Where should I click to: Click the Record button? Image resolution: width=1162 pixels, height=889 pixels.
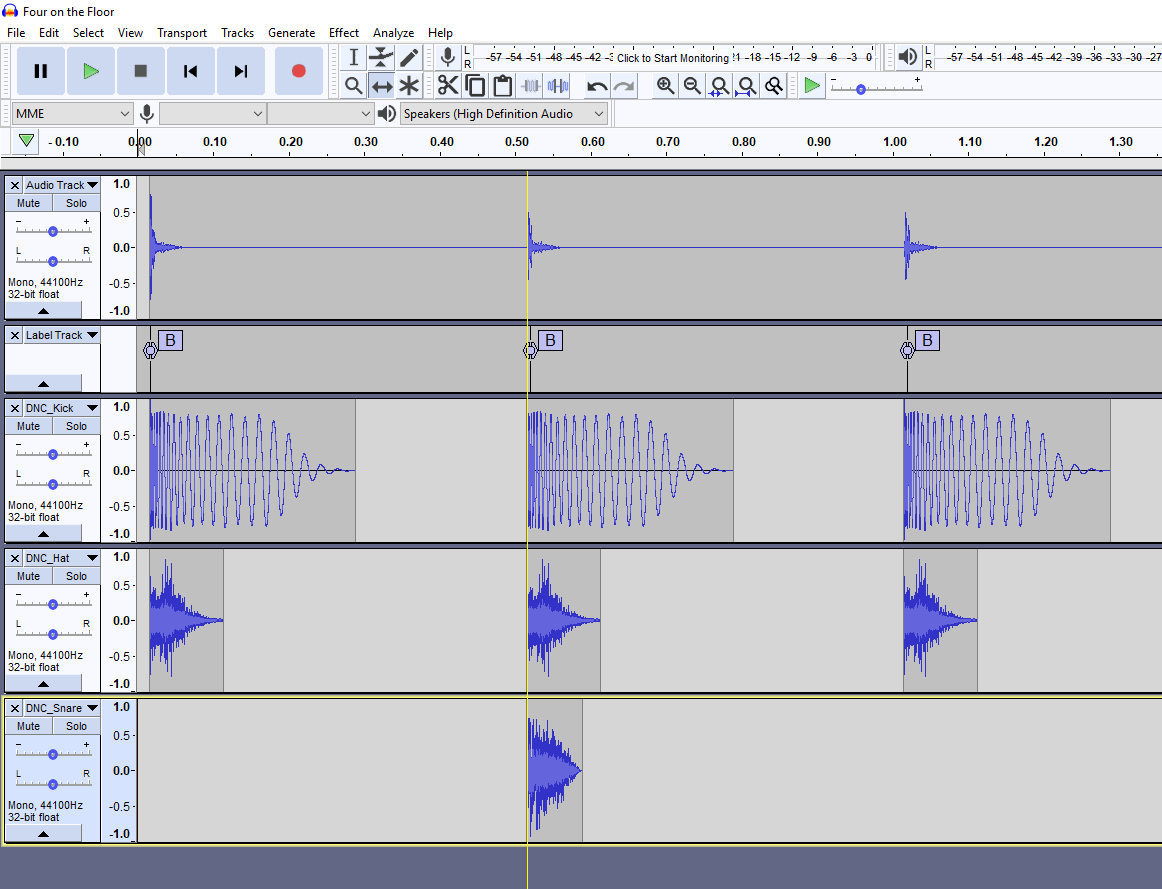(298, 71)
